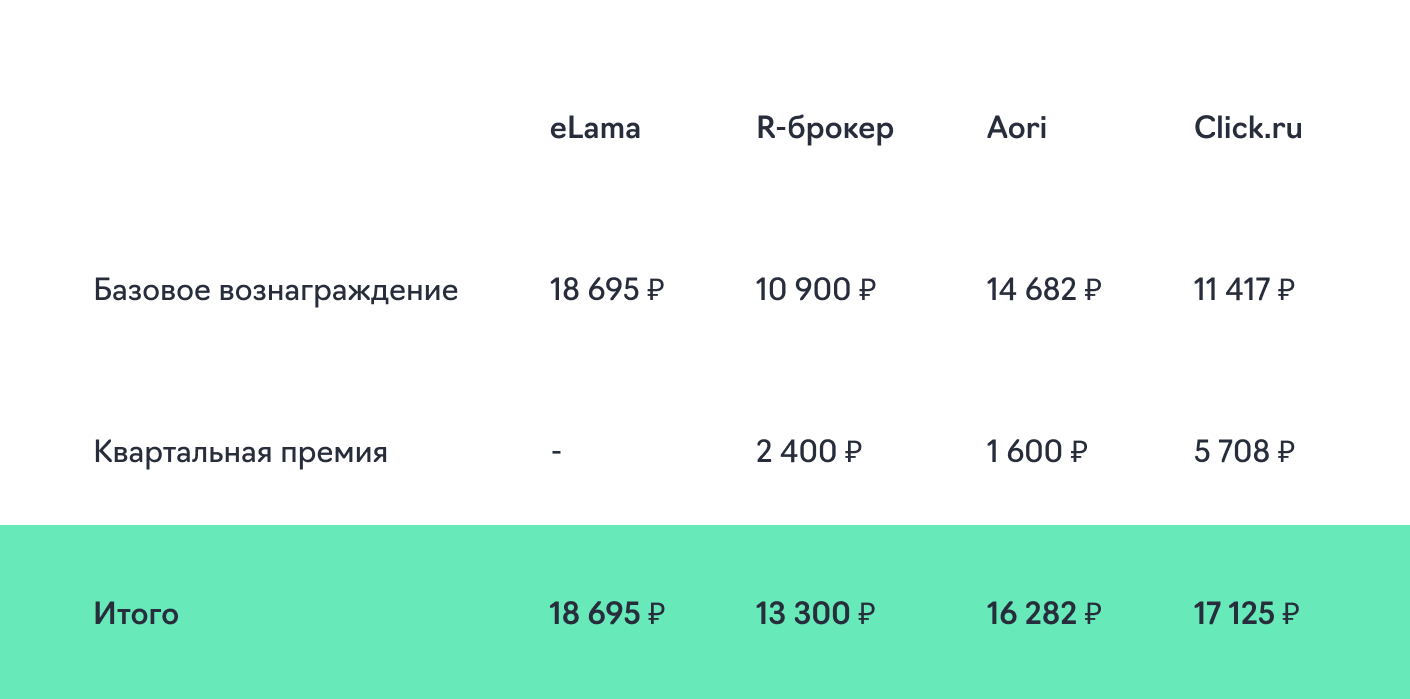The height and width of the screenshot is (699, 1410).
Task: Click the ruble sign after 17 125
Action: point(1291,614)
